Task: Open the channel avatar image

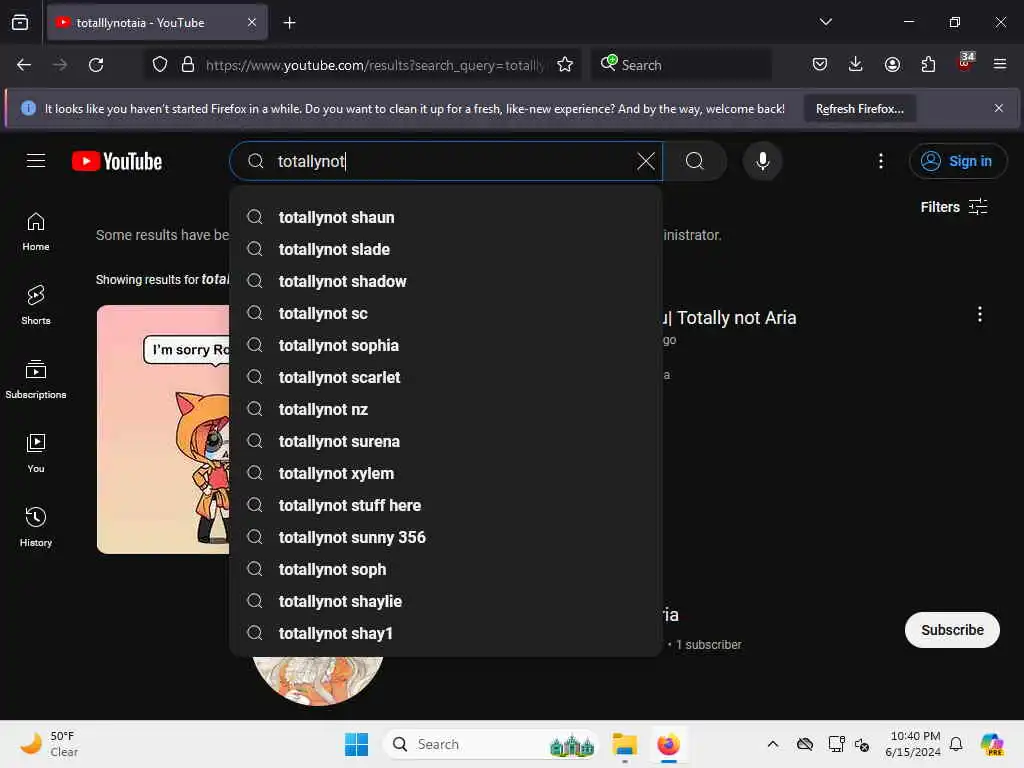Action: [x=317, y=680]
